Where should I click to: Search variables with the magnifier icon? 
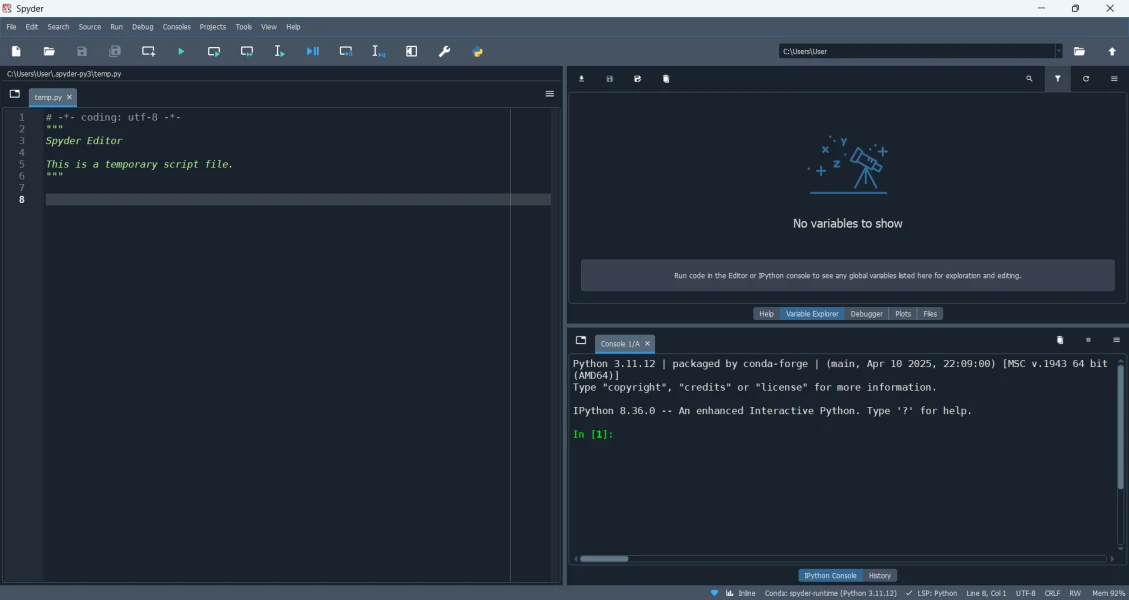[x=1029, y=79]
